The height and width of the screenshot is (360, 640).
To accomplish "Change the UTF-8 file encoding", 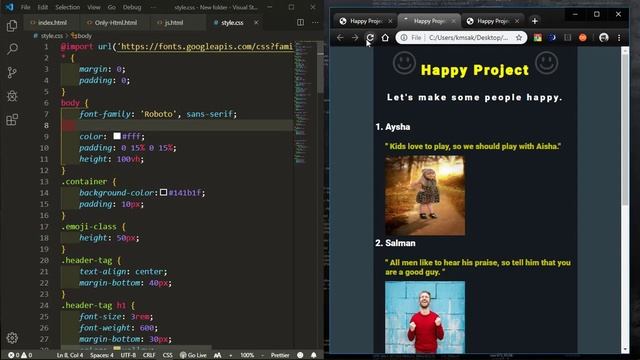I will tap(128, 355).
